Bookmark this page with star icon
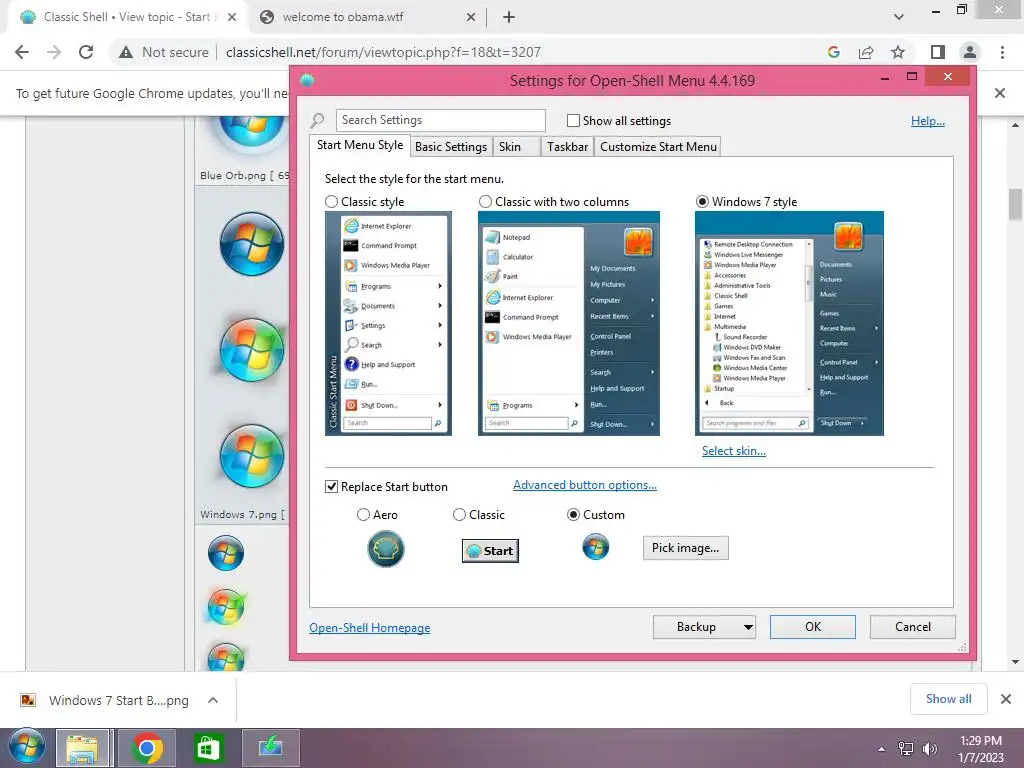1024x768 pixels. pyautogui.click(x=898, y=52)
